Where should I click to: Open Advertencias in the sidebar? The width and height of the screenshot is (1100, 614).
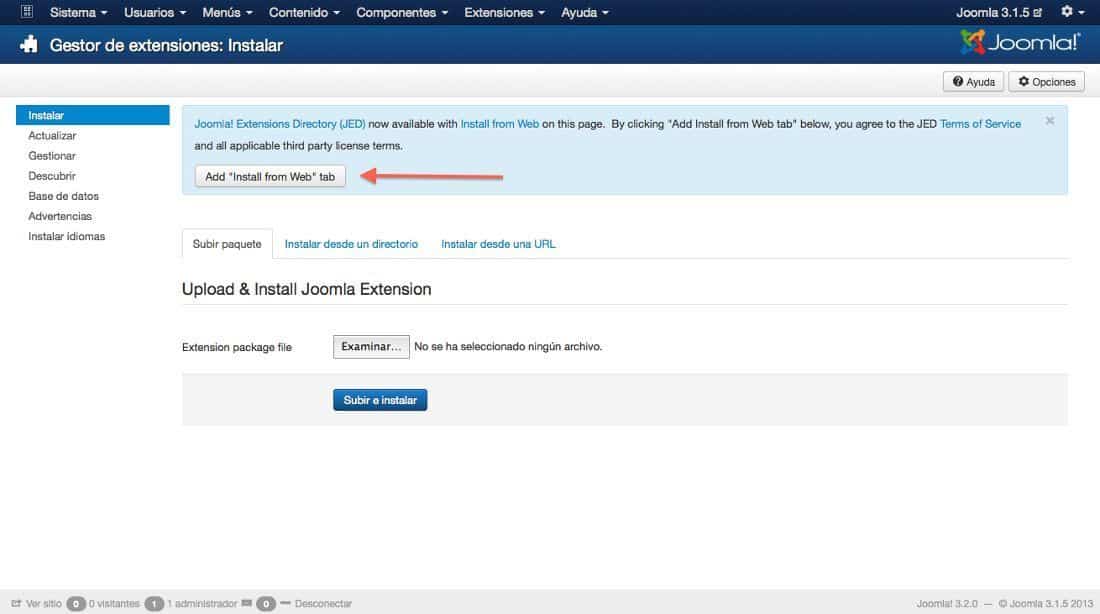tap(60, 216)
